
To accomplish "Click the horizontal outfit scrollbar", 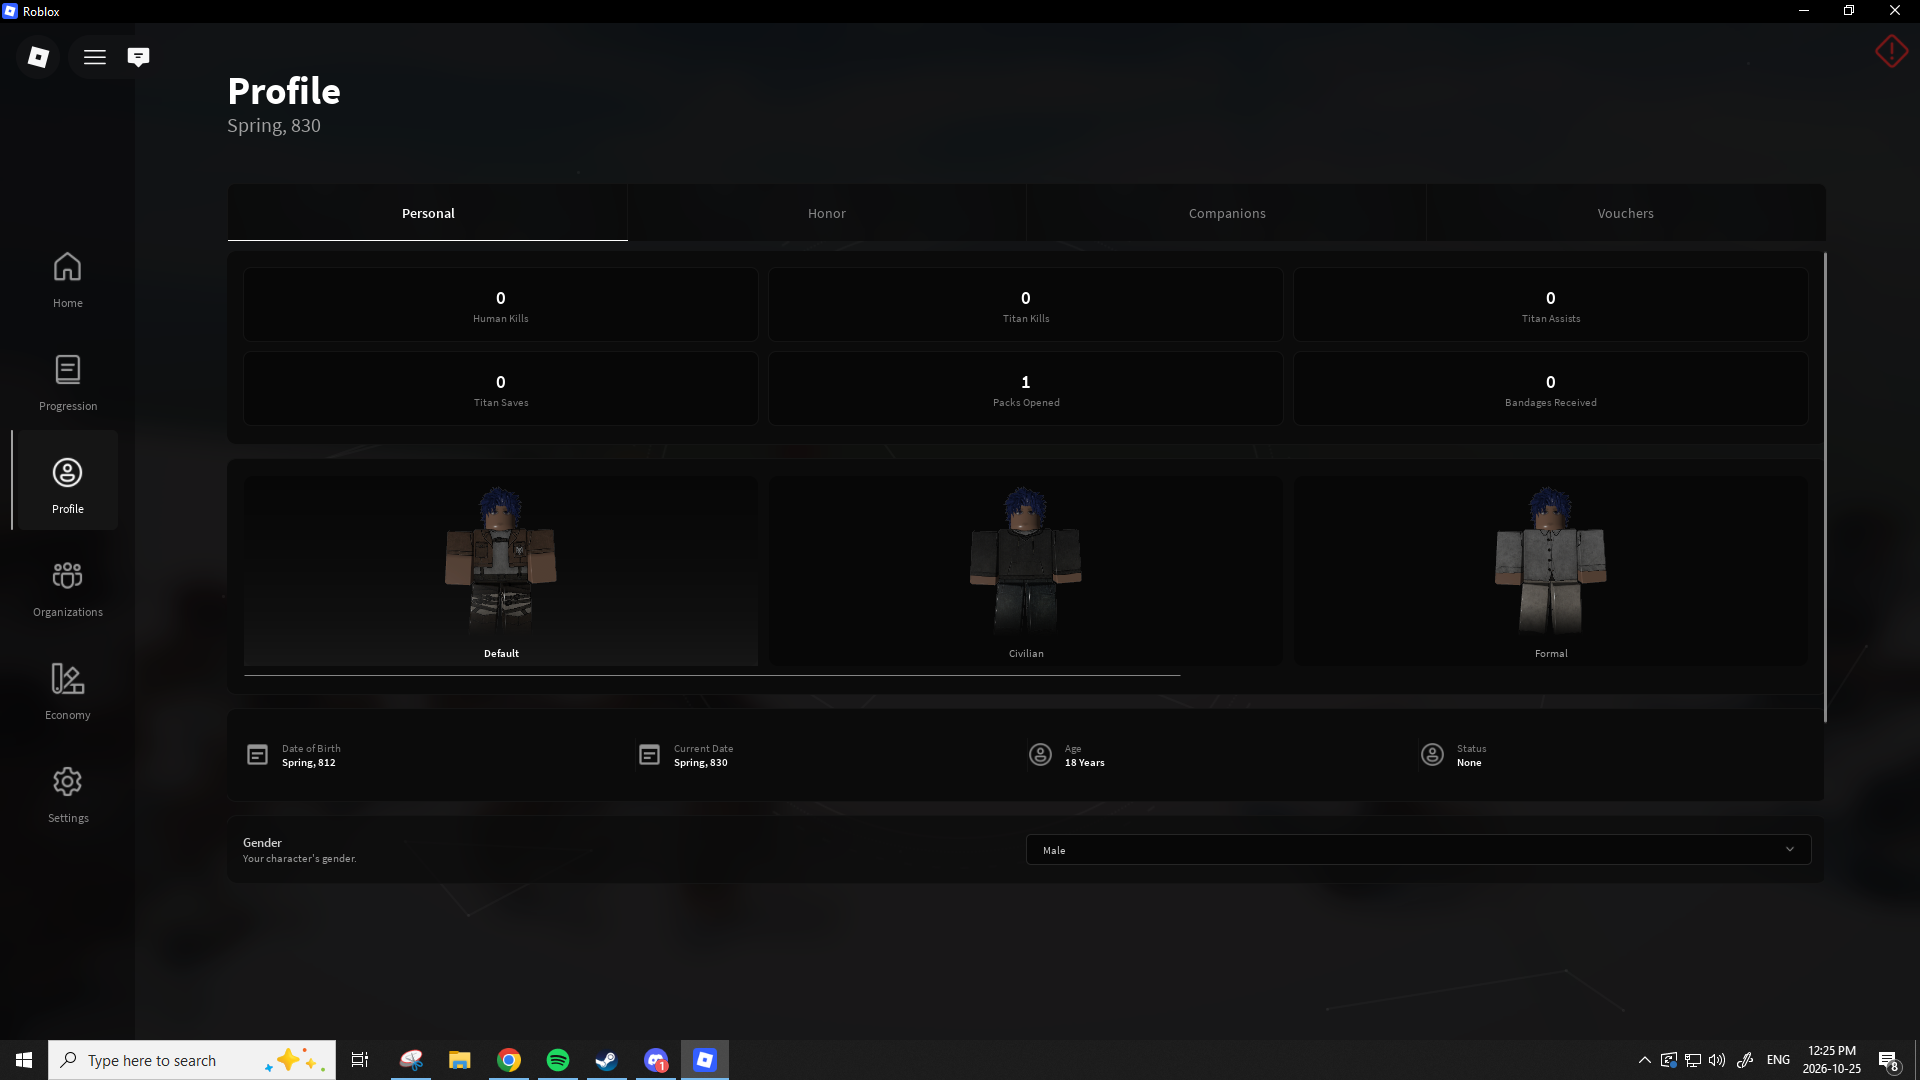I will (712, 676).
